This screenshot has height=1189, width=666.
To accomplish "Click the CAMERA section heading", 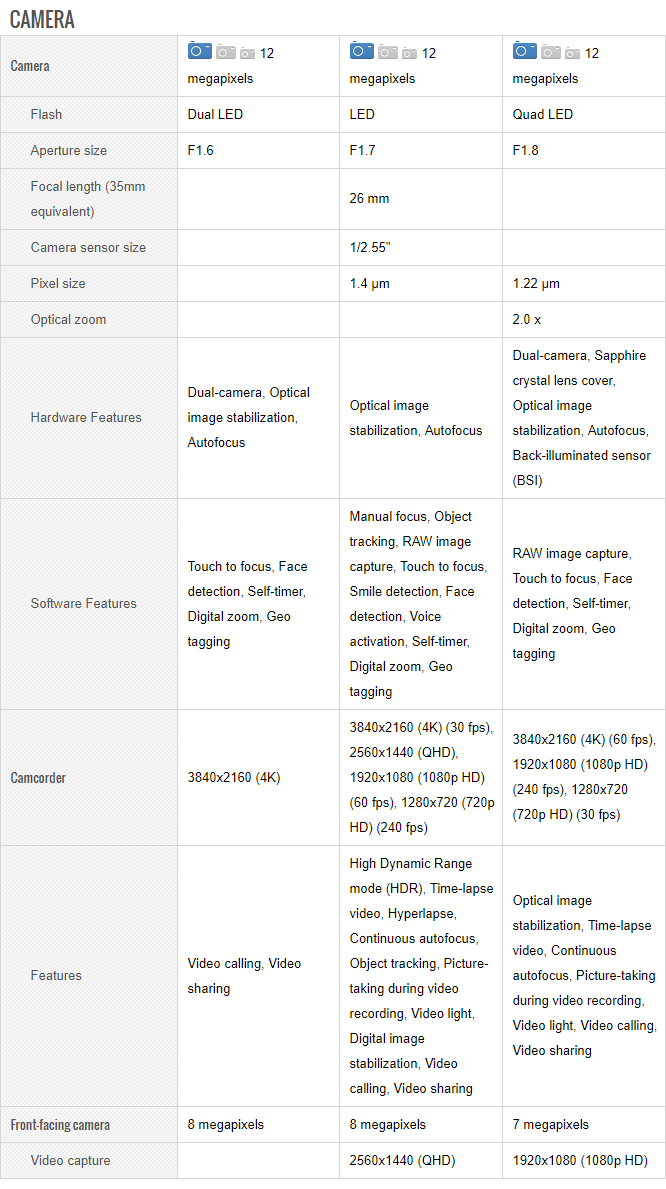I will pyautogui.click(x=42, y=19).
